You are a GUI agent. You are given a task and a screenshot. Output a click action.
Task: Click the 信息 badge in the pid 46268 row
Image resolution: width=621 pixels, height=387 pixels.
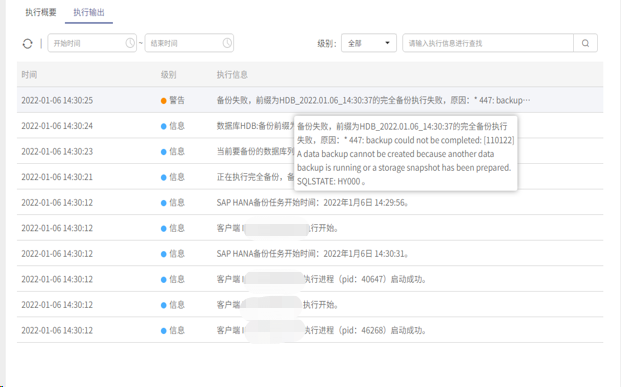coord(173,330)
